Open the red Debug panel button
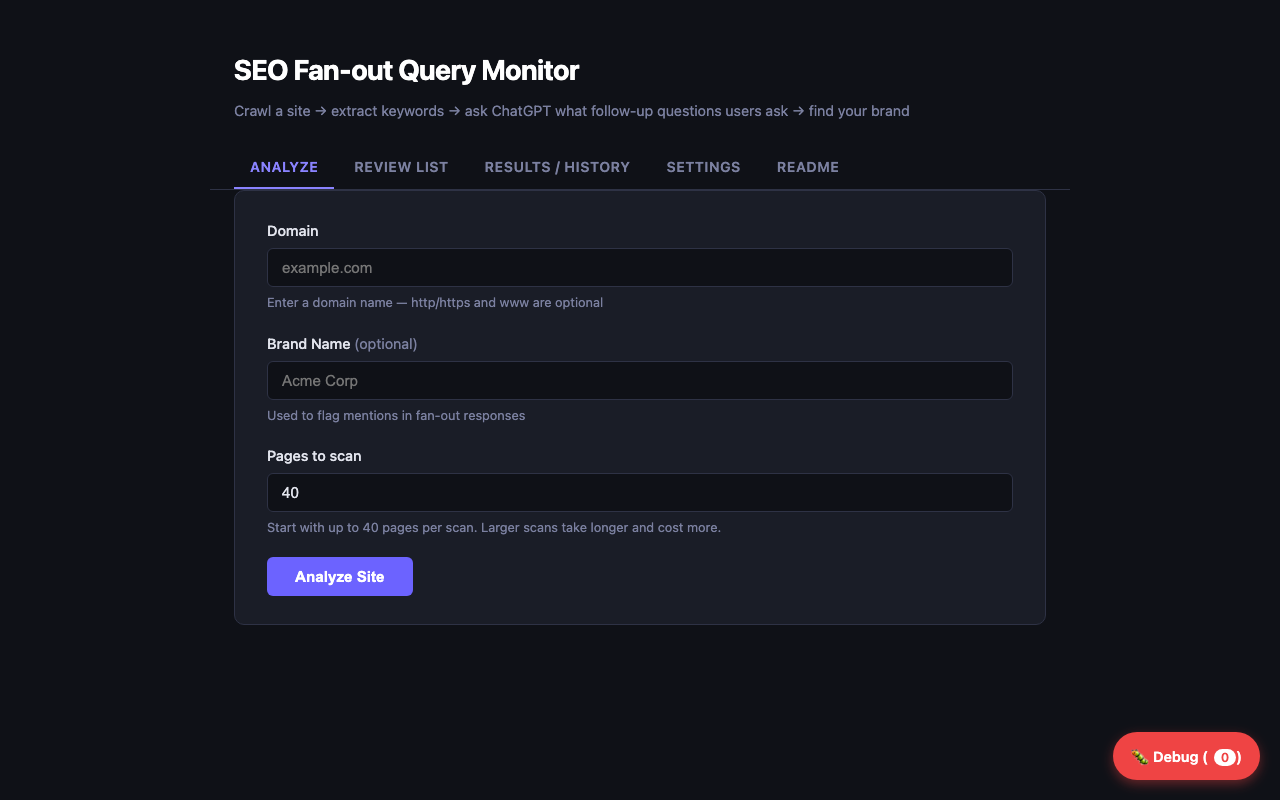 (x=1186, y=756)
